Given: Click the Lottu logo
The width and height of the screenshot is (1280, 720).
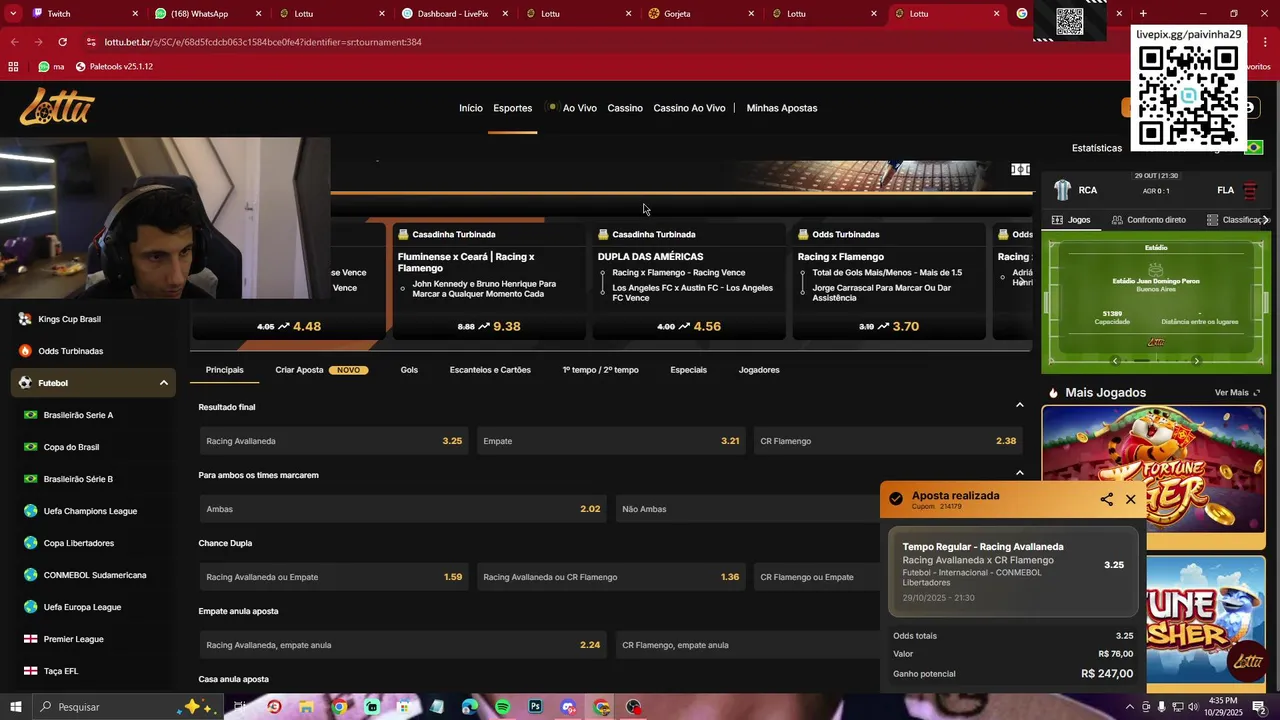Looking at the screenshot, I should click(x=58, y=107).
